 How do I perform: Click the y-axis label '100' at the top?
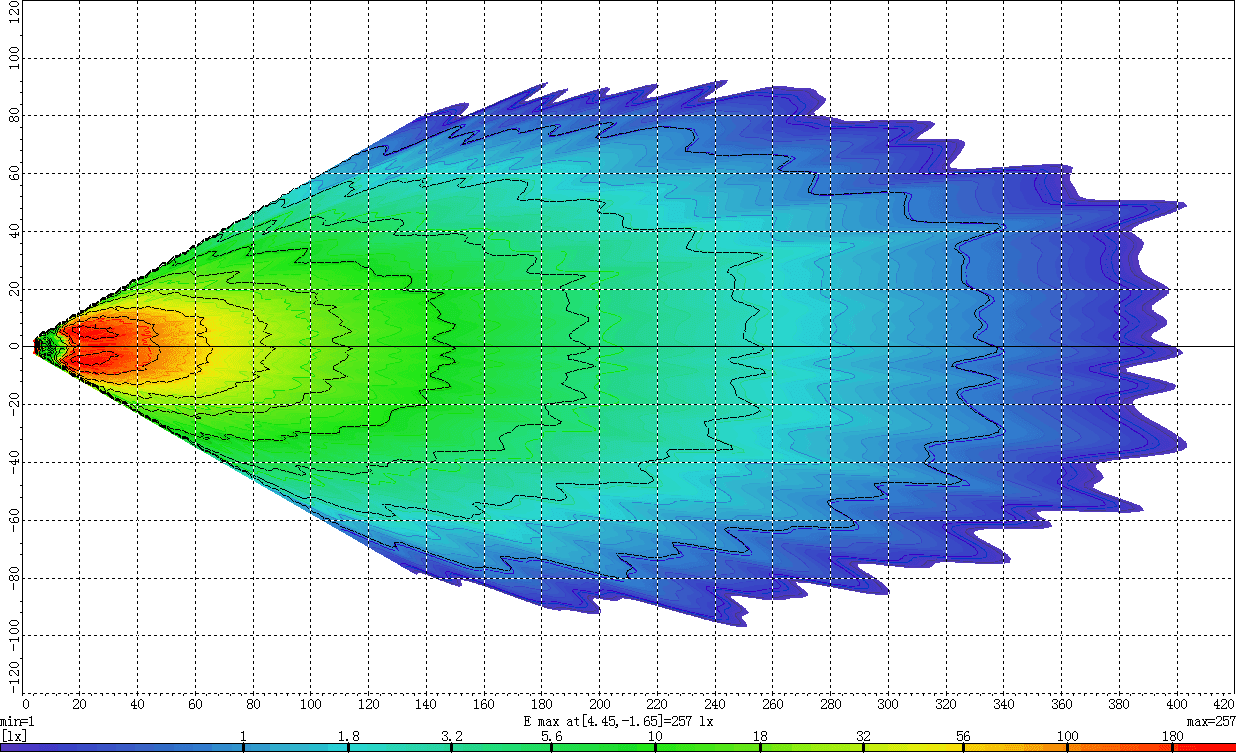11,59
